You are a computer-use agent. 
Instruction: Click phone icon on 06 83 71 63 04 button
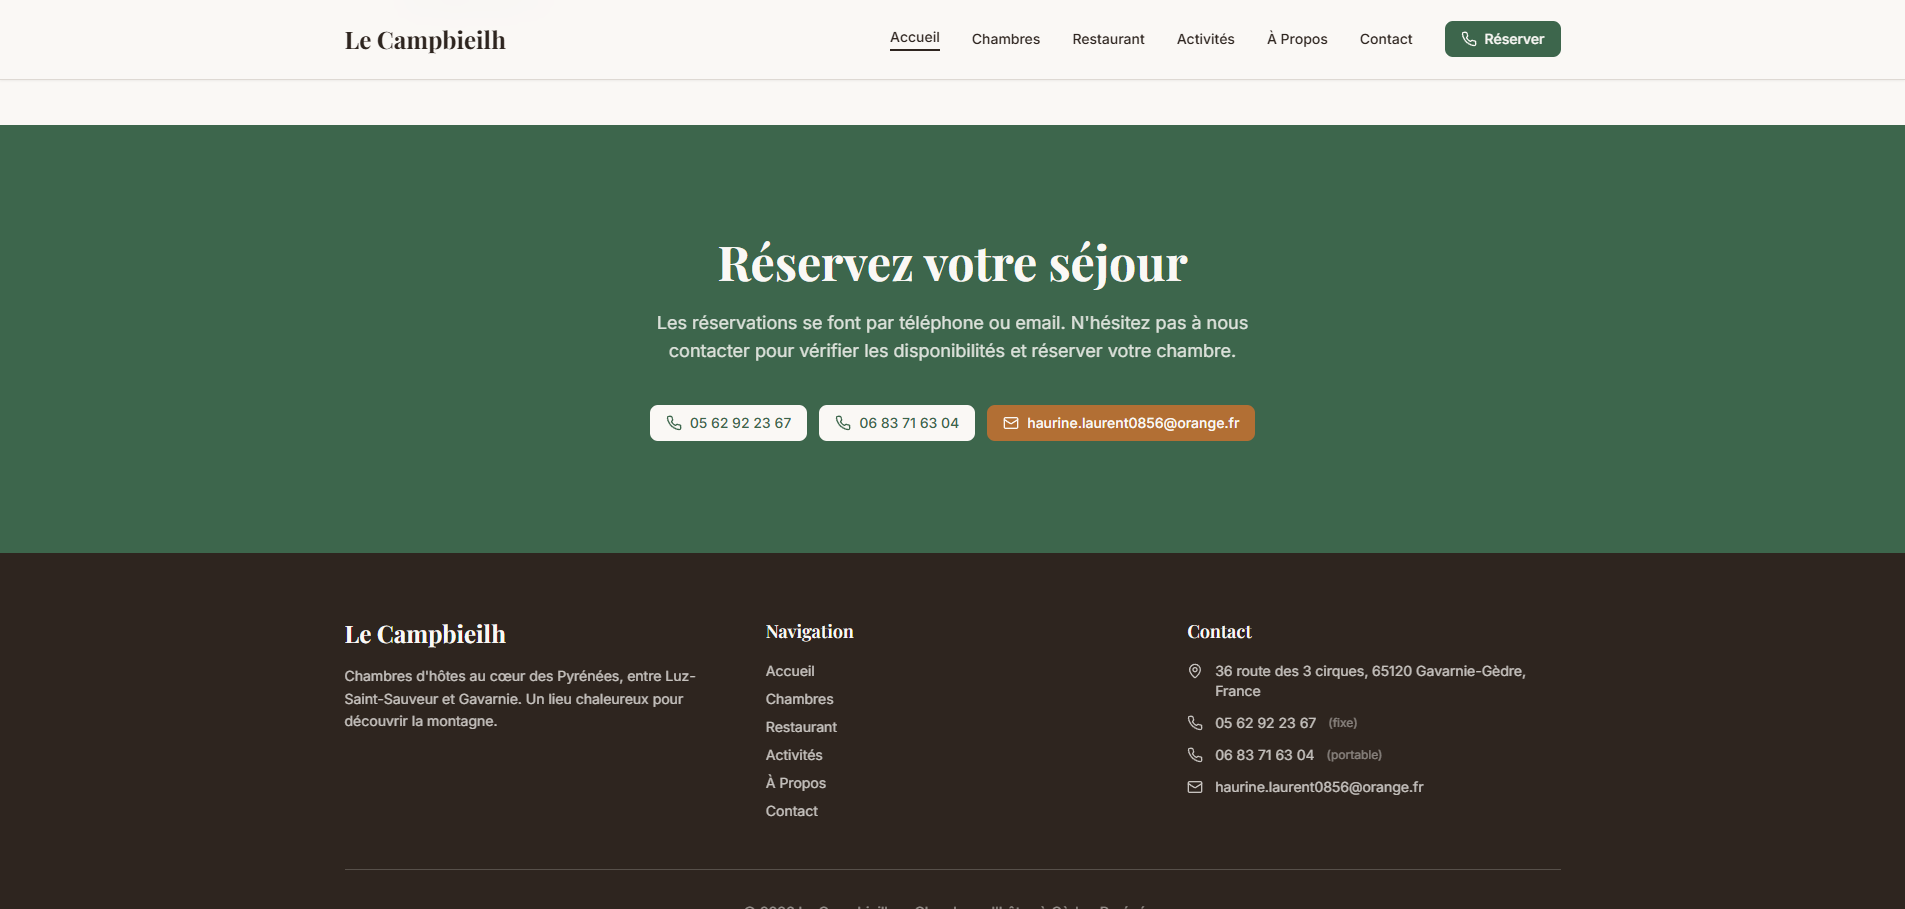click(843, 423)
